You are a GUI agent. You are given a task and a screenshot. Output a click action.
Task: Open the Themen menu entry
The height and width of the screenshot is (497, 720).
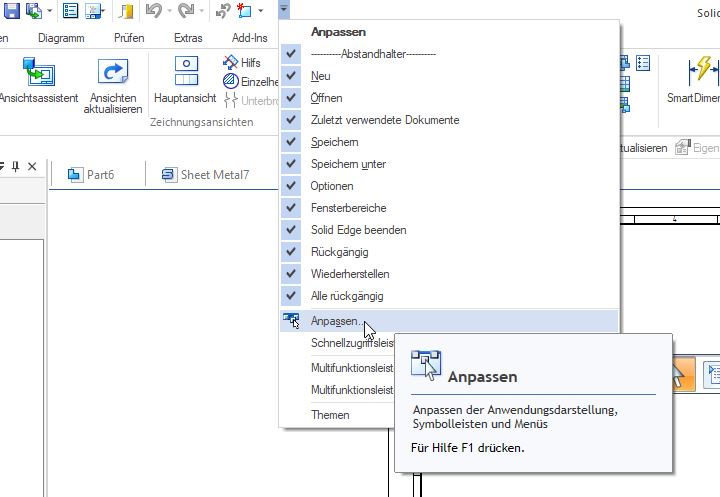click(338, 415)
